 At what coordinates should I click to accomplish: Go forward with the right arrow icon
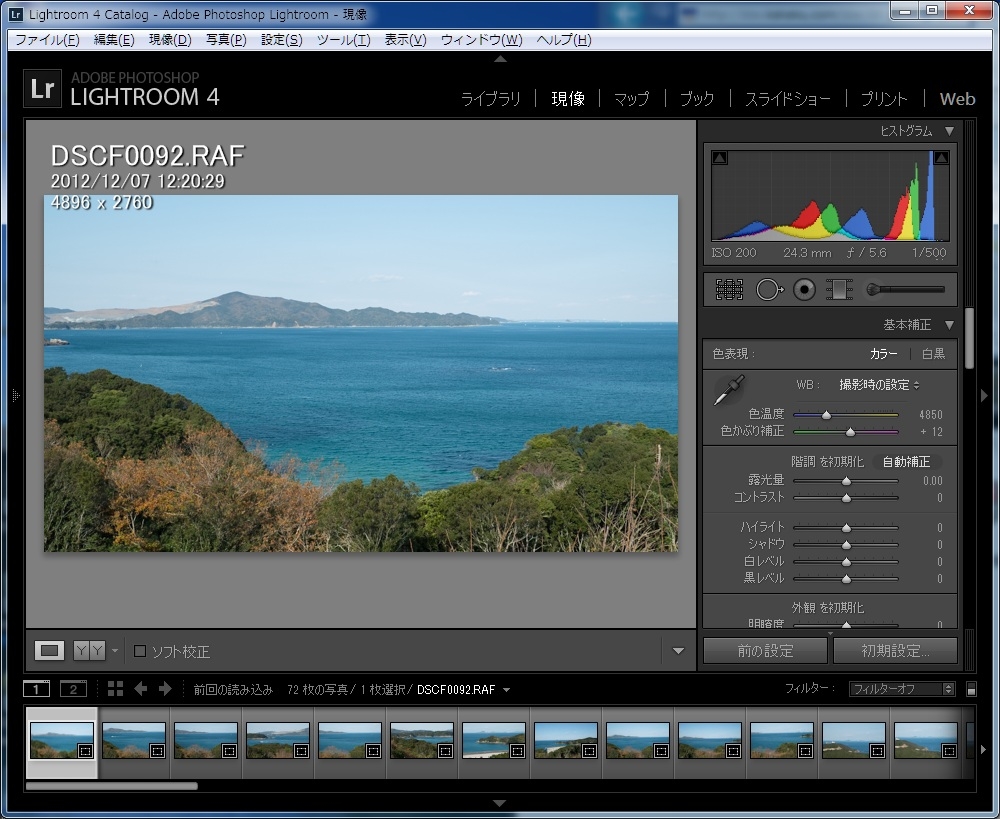(x=165, y=689)
